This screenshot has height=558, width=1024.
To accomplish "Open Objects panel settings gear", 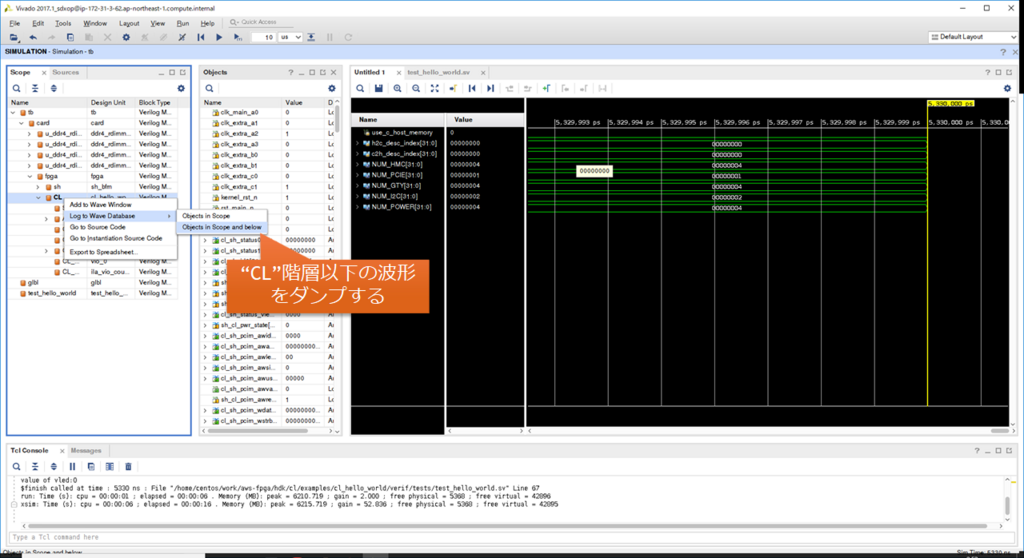I will pyautogui.click(x=332, y=88).
